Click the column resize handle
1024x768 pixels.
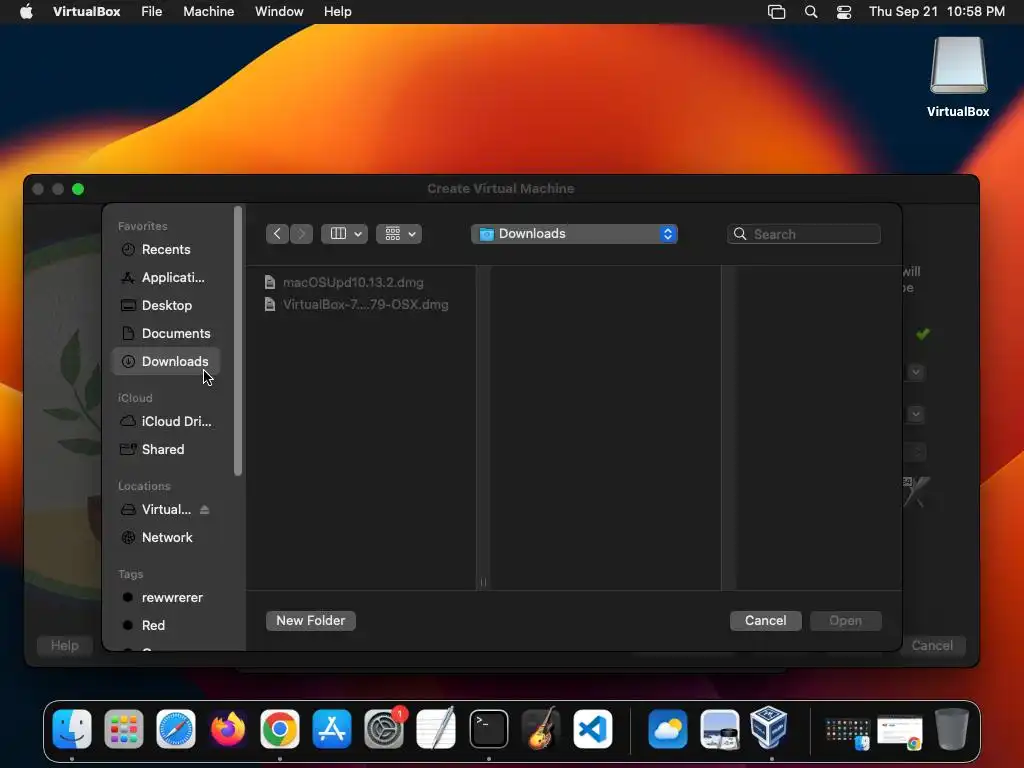(483, 582)
